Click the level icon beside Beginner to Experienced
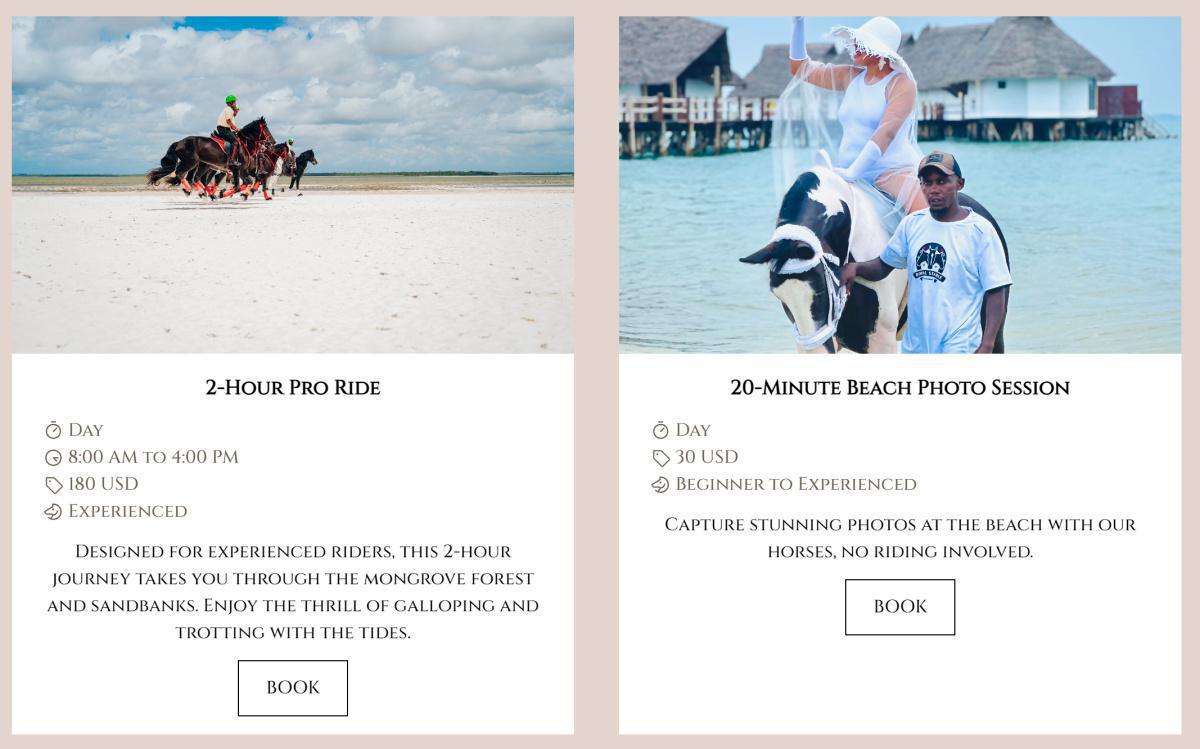 coord(660,485)
